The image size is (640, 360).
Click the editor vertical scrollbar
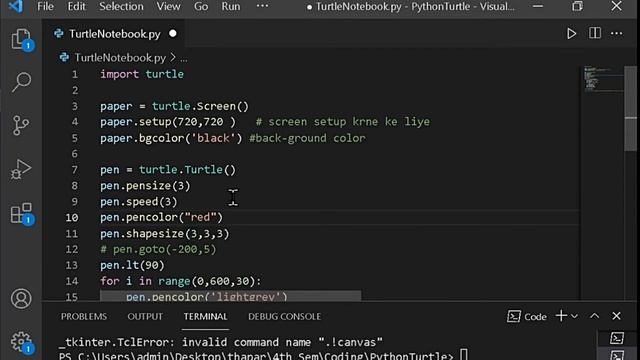[x=630, y=109]
